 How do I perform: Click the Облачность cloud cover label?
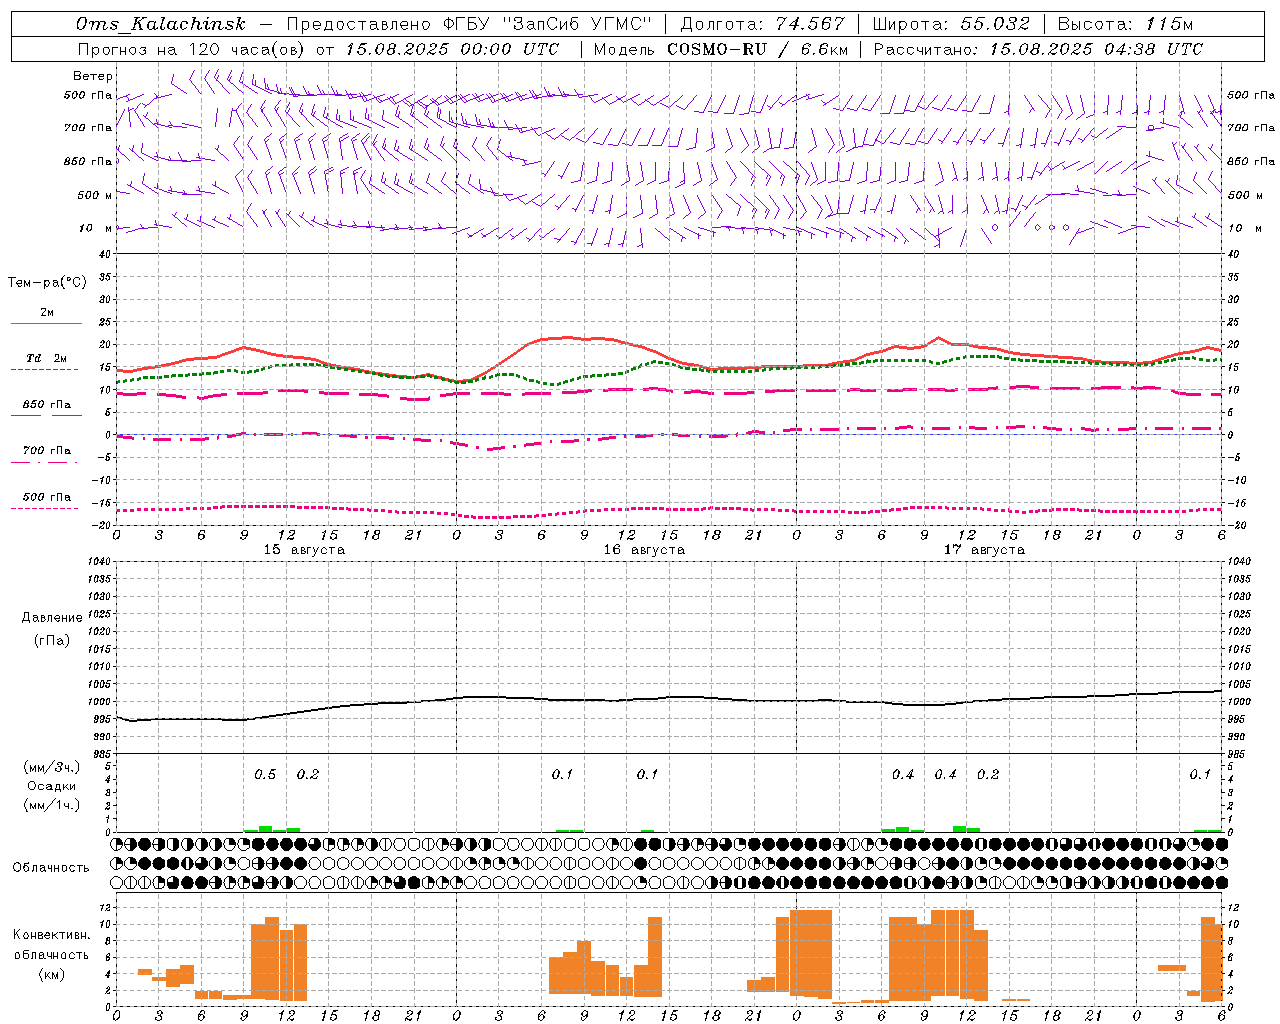point(51,867)
